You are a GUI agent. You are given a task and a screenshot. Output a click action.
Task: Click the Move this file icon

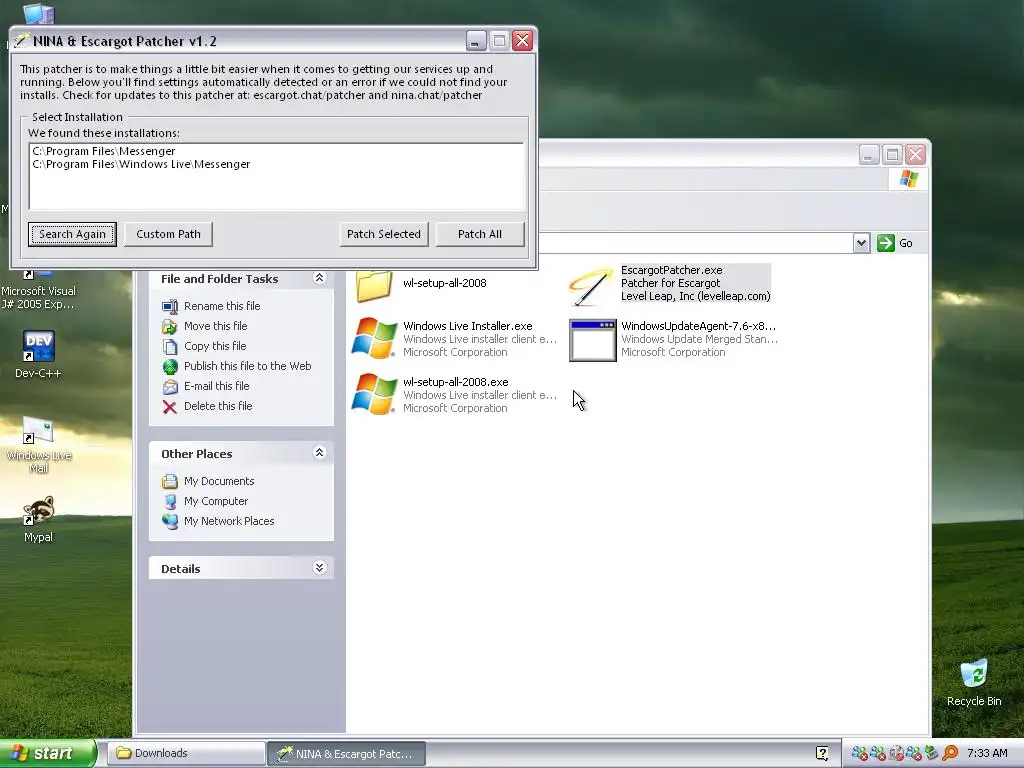[170, 327]
